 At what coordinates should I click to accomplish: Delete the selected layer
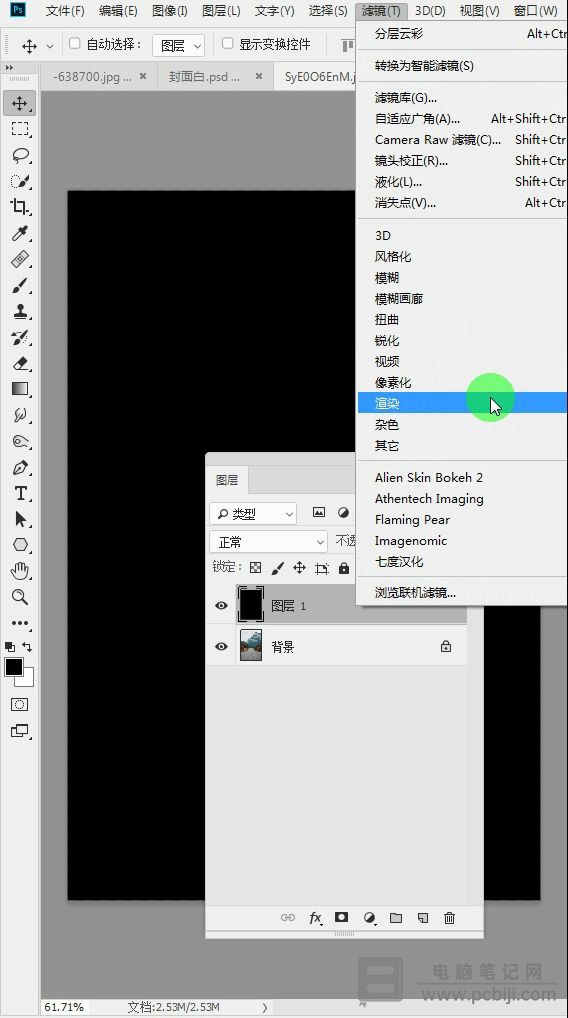[449, 917]
